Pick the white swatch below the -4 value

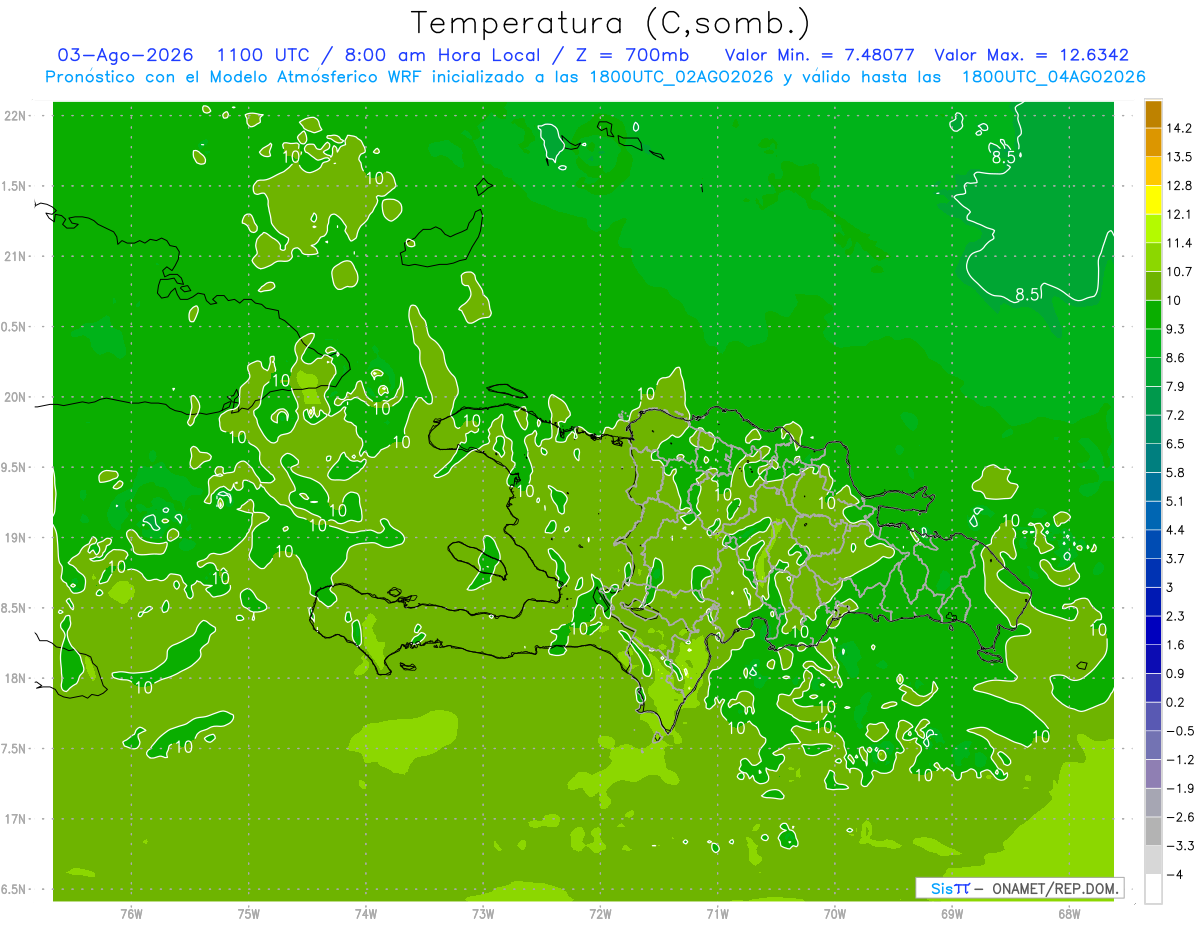coord(1153,889)
